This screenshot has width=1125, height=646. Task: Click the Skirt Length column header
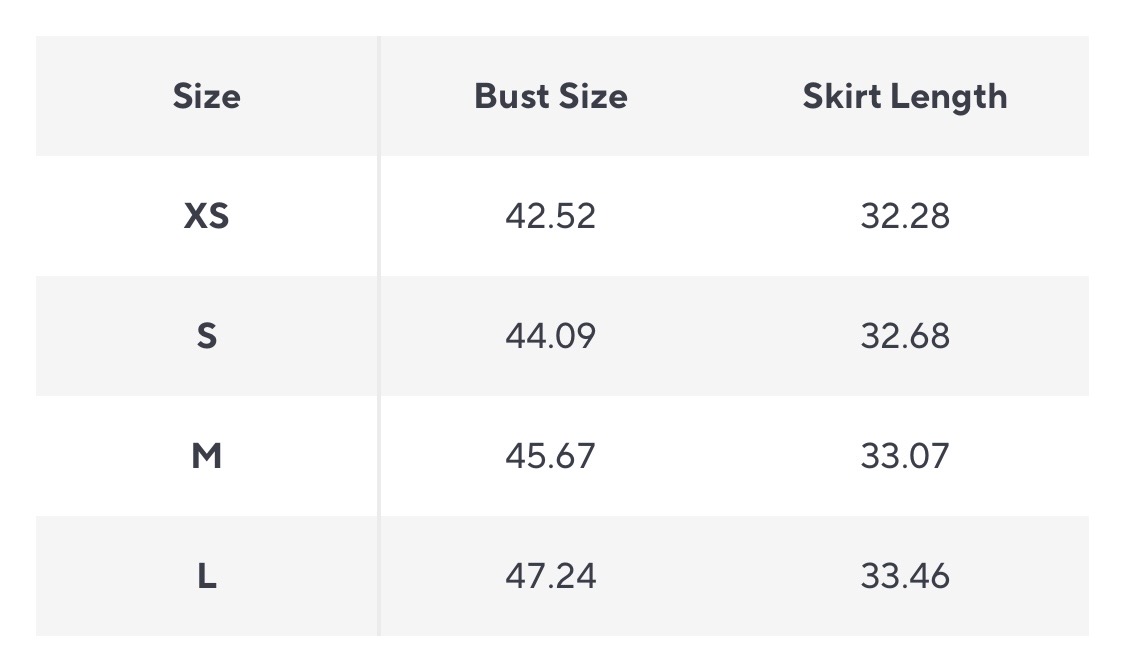904,96
